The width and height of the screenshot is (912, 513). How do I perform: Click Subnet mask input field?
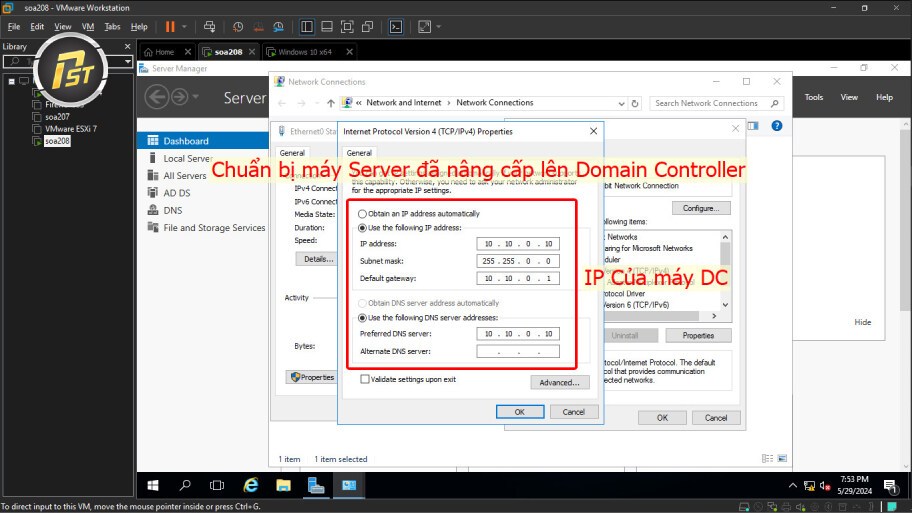(518, 261)
